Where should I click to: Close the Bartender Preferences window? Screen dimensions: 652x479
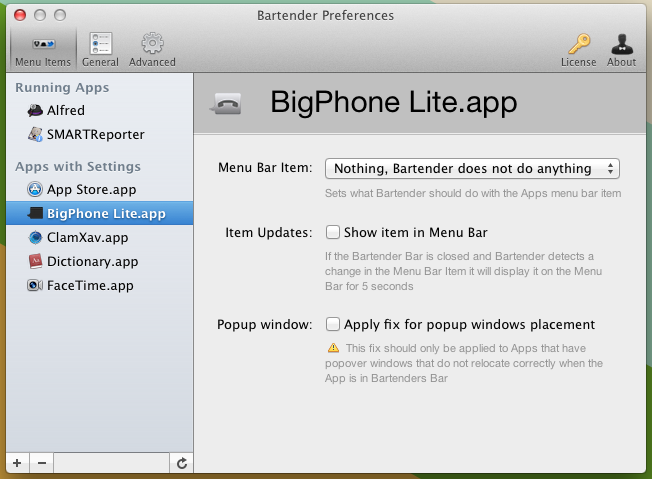(20, 15)
